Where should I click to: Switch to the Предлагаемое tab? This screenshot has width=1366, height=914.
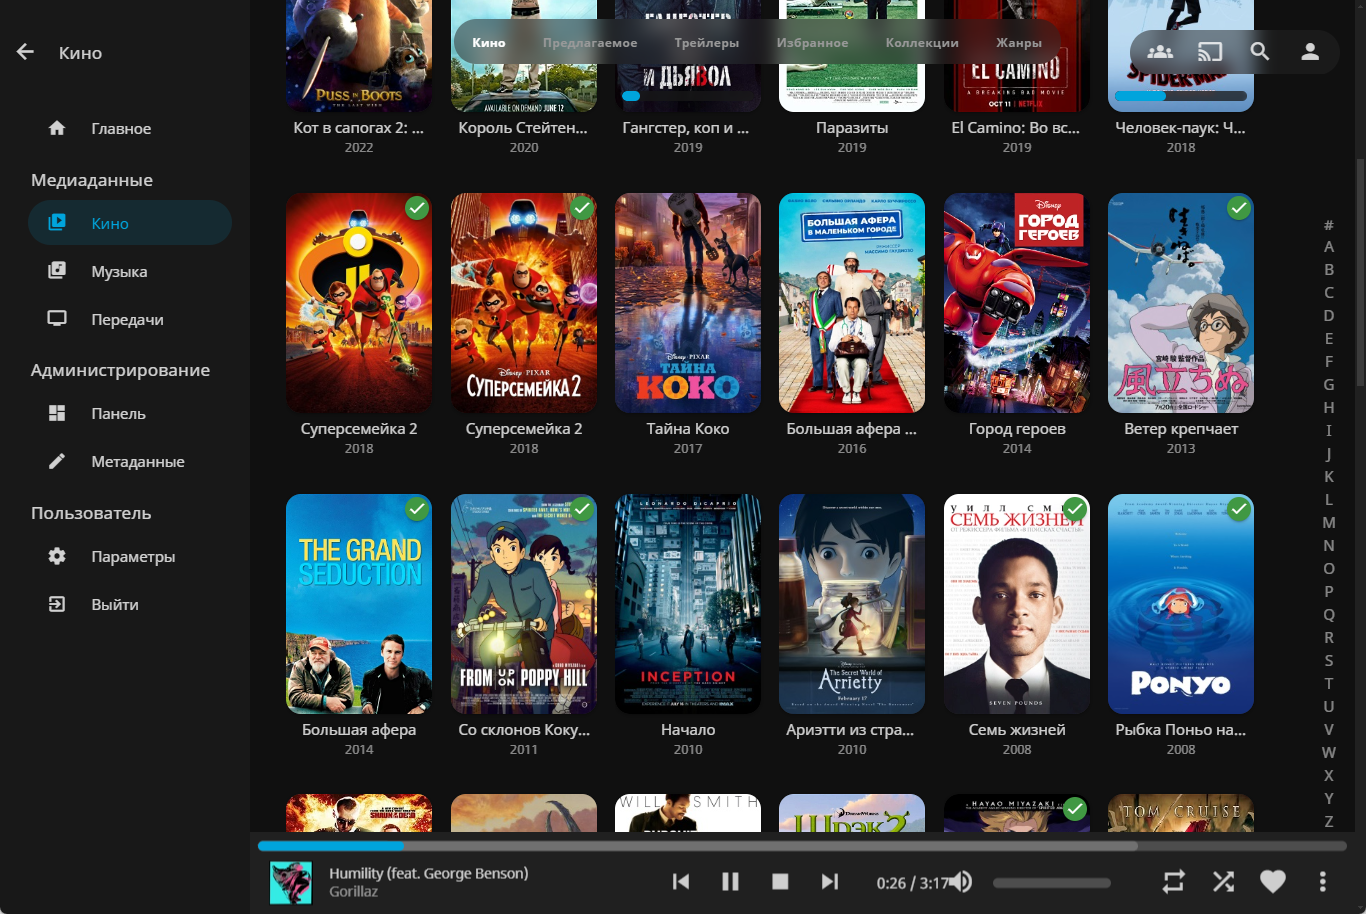coord(590,43)
